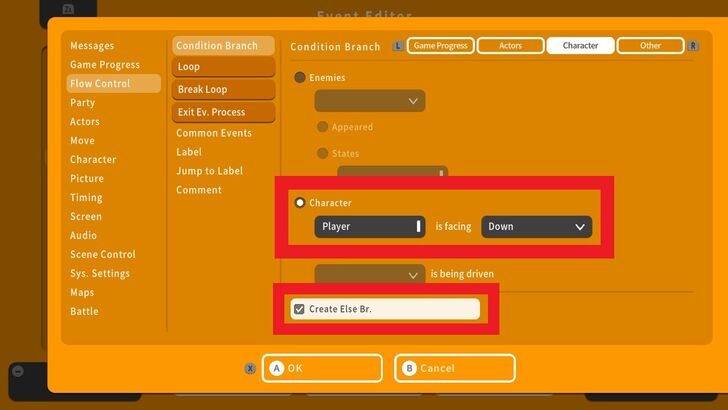728x410 pixels.
Task: Select the Character radio button
Action: 300,203
